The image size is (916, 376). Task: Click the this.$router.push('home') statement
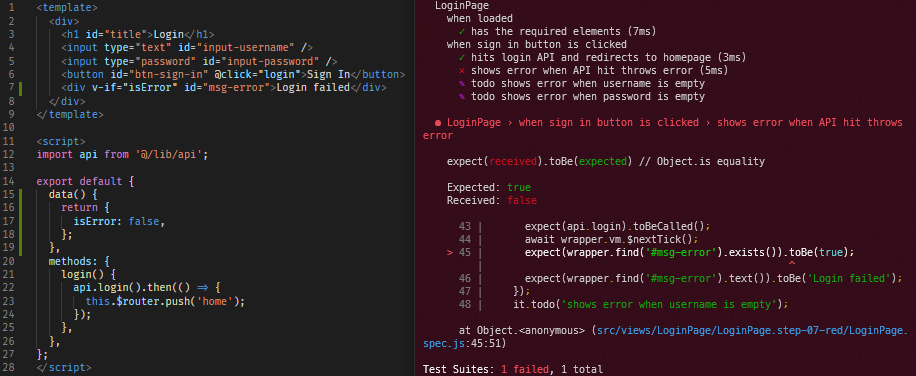pyautogui.click(x=165, y=301)
